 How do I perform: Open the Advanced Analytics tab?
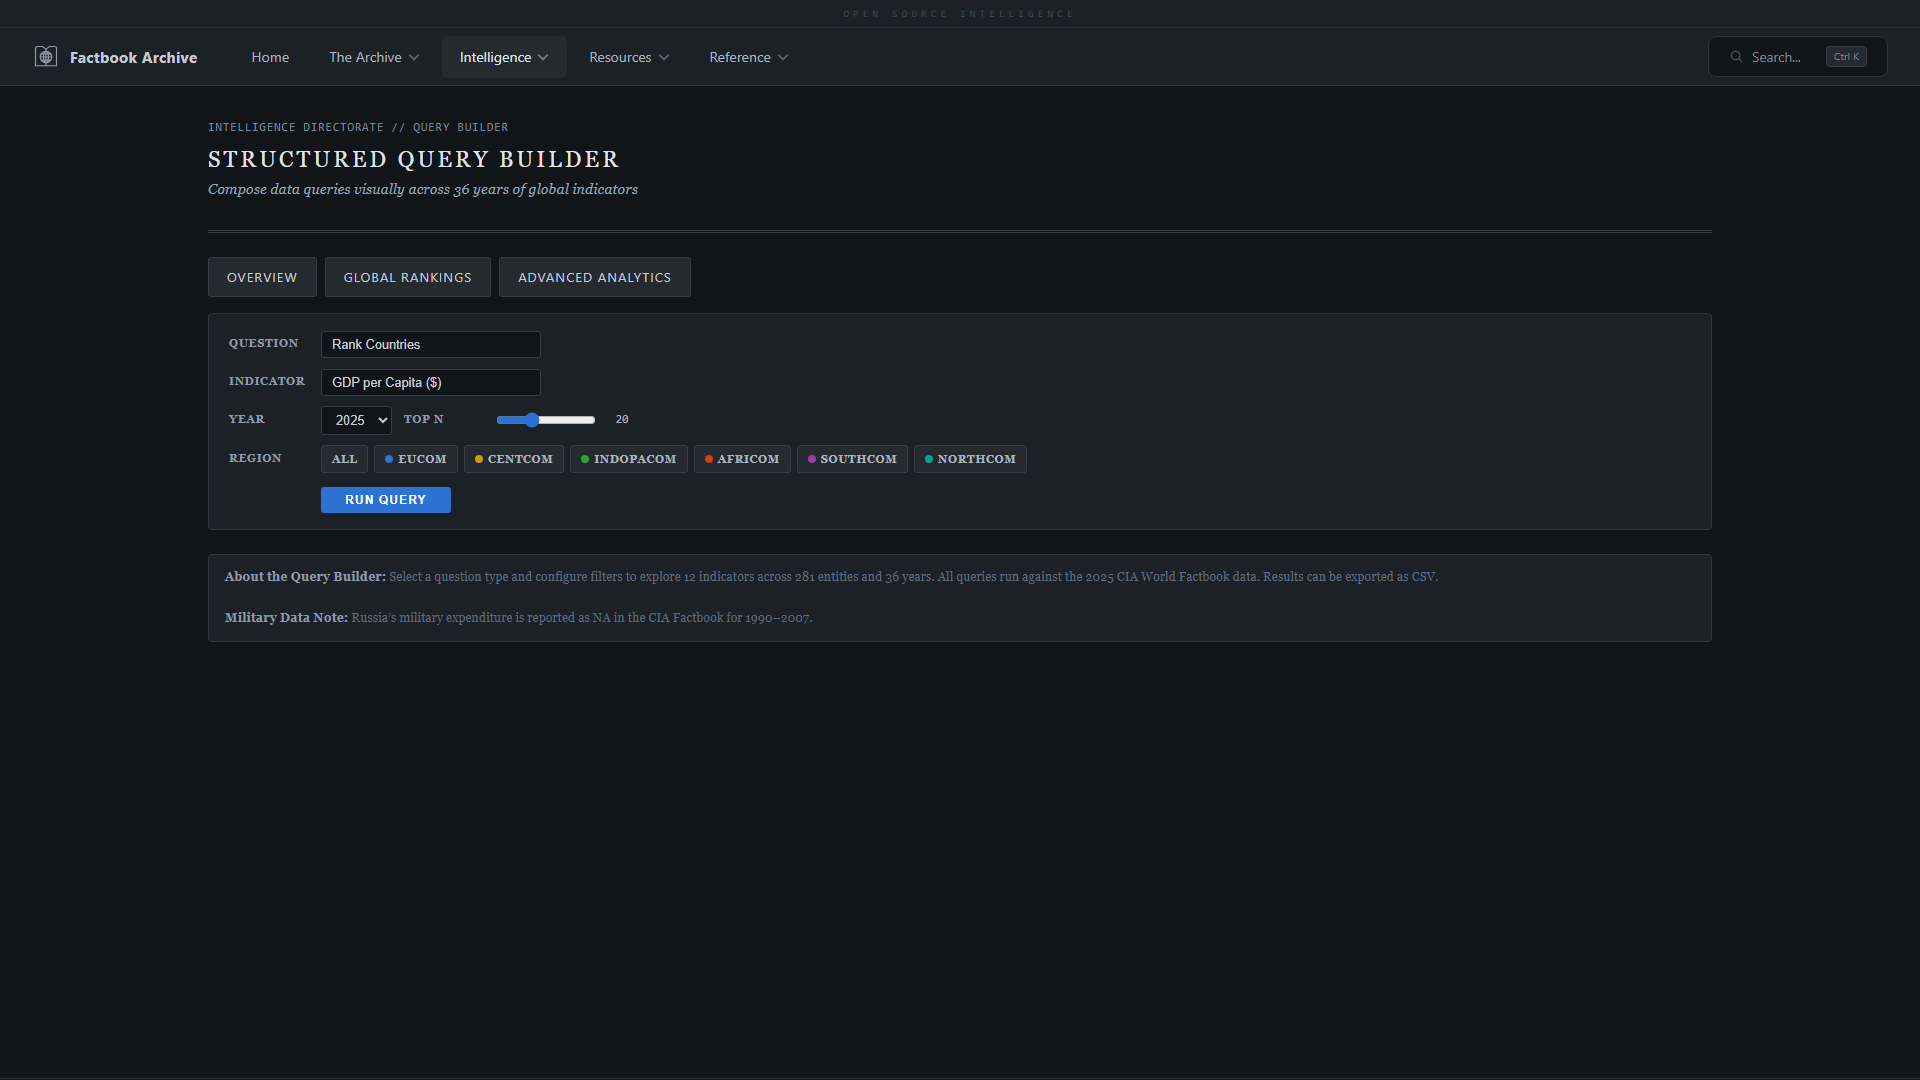point(594,278)
